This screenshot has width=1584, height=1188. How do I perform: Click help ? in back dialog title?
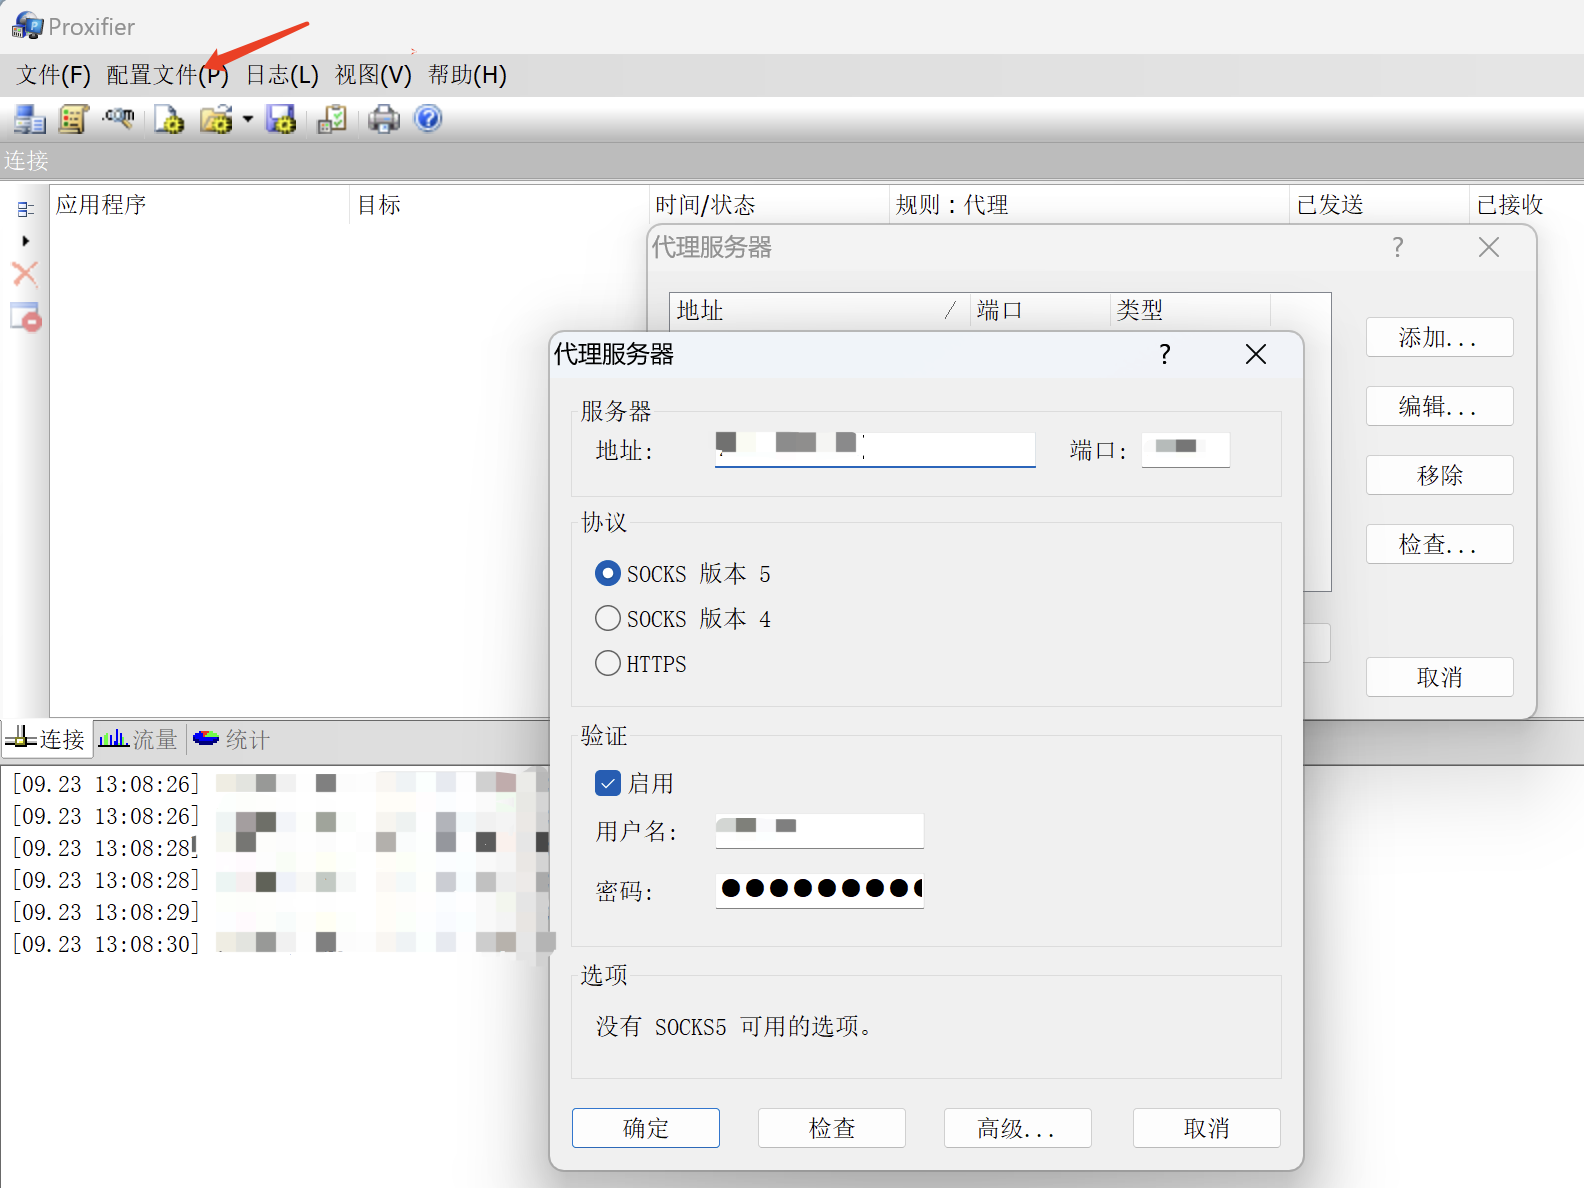point(1398,247)
